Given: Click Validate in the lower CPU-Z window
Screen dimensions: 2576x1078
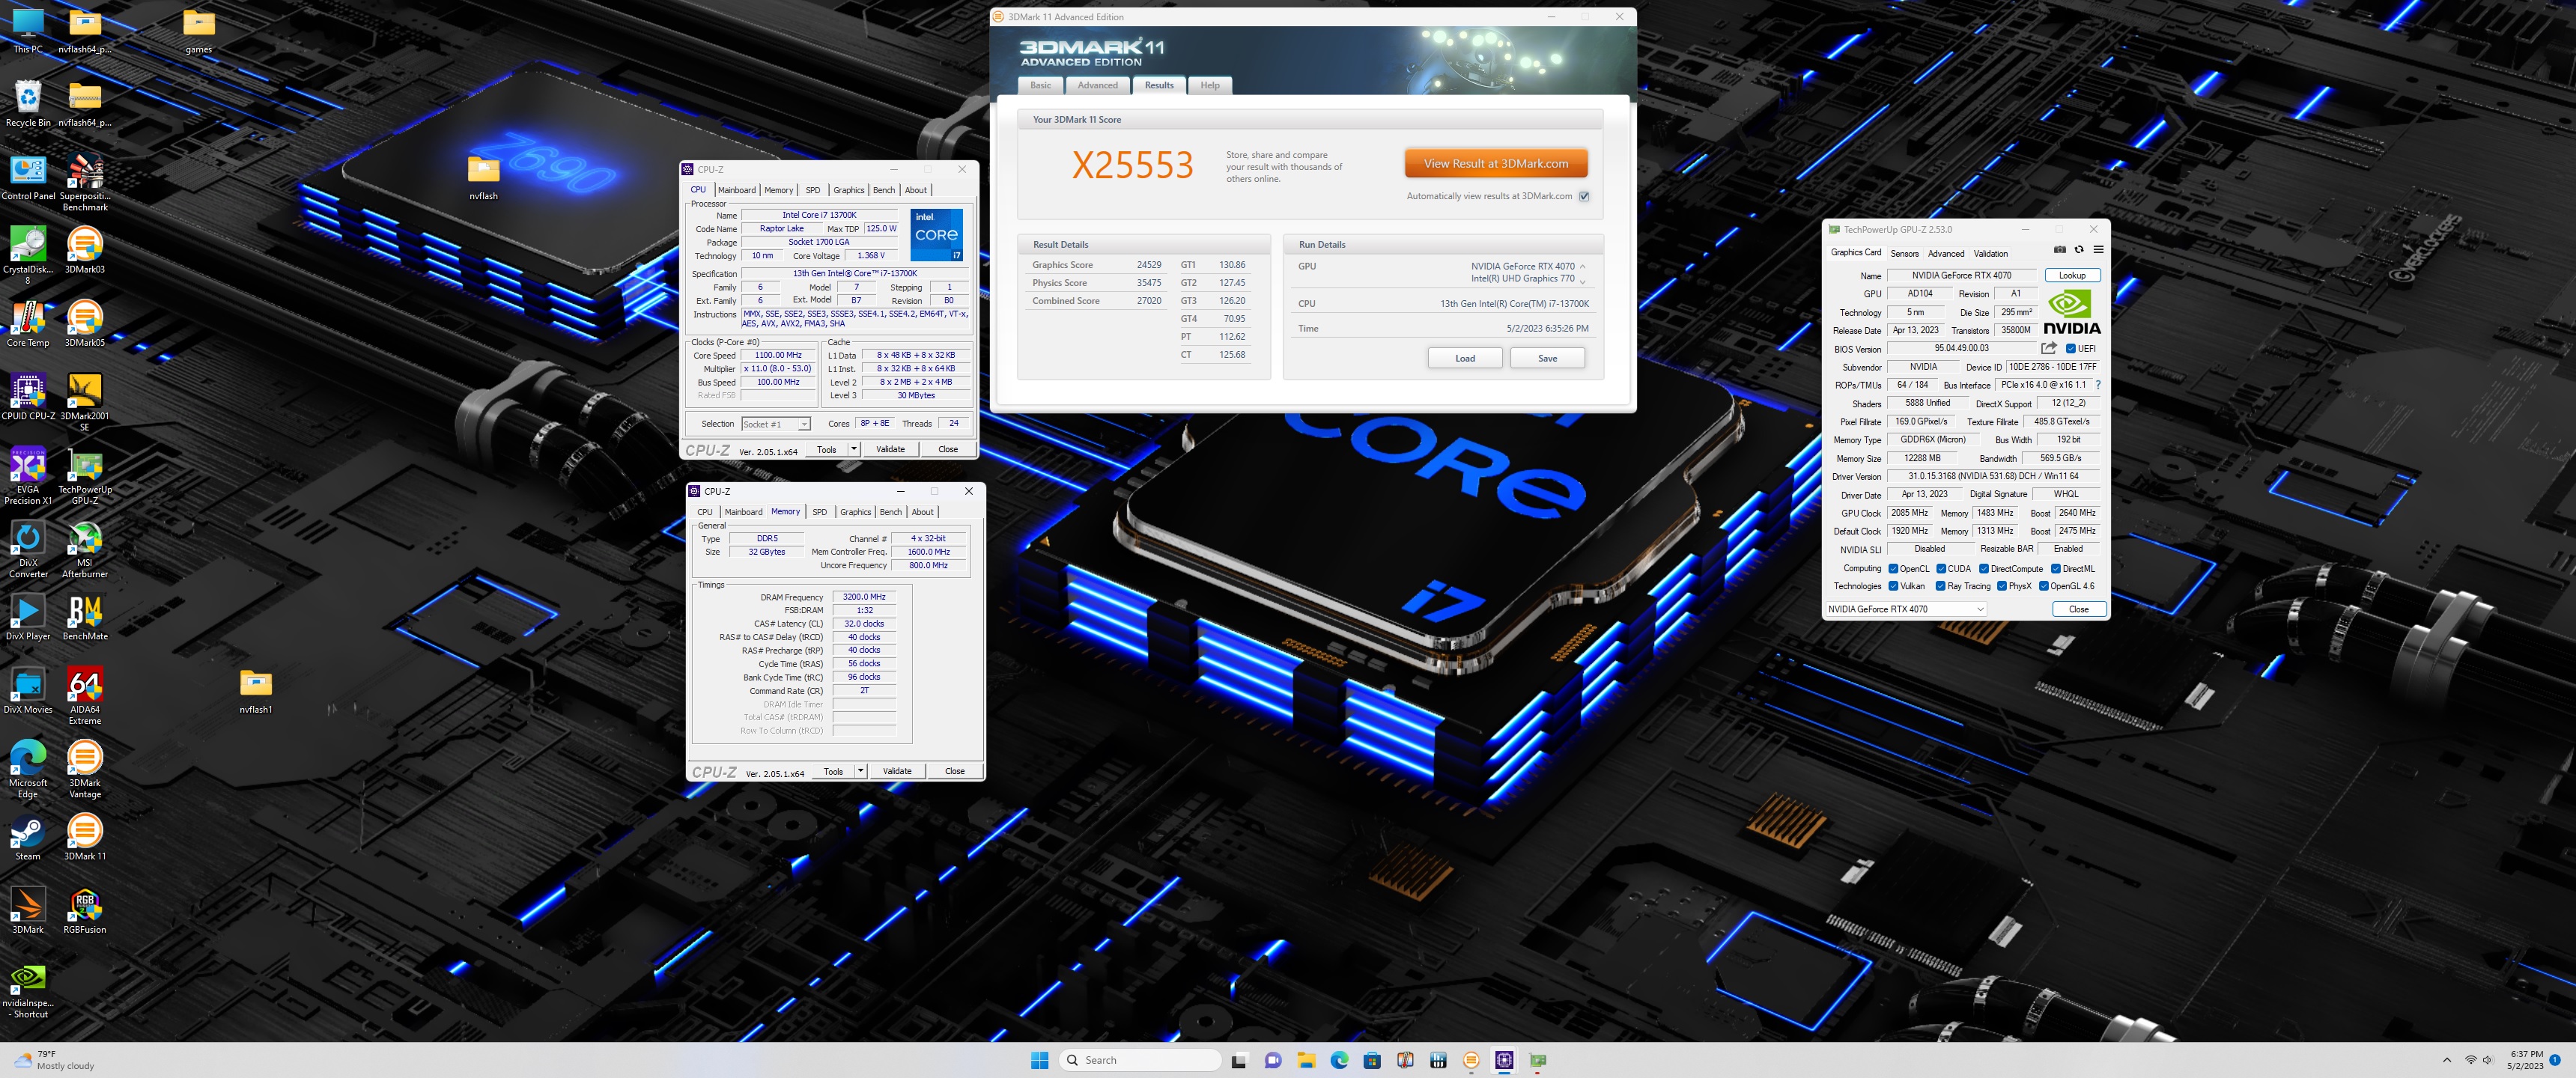Looking at the screenshot, I should point(896,771).
